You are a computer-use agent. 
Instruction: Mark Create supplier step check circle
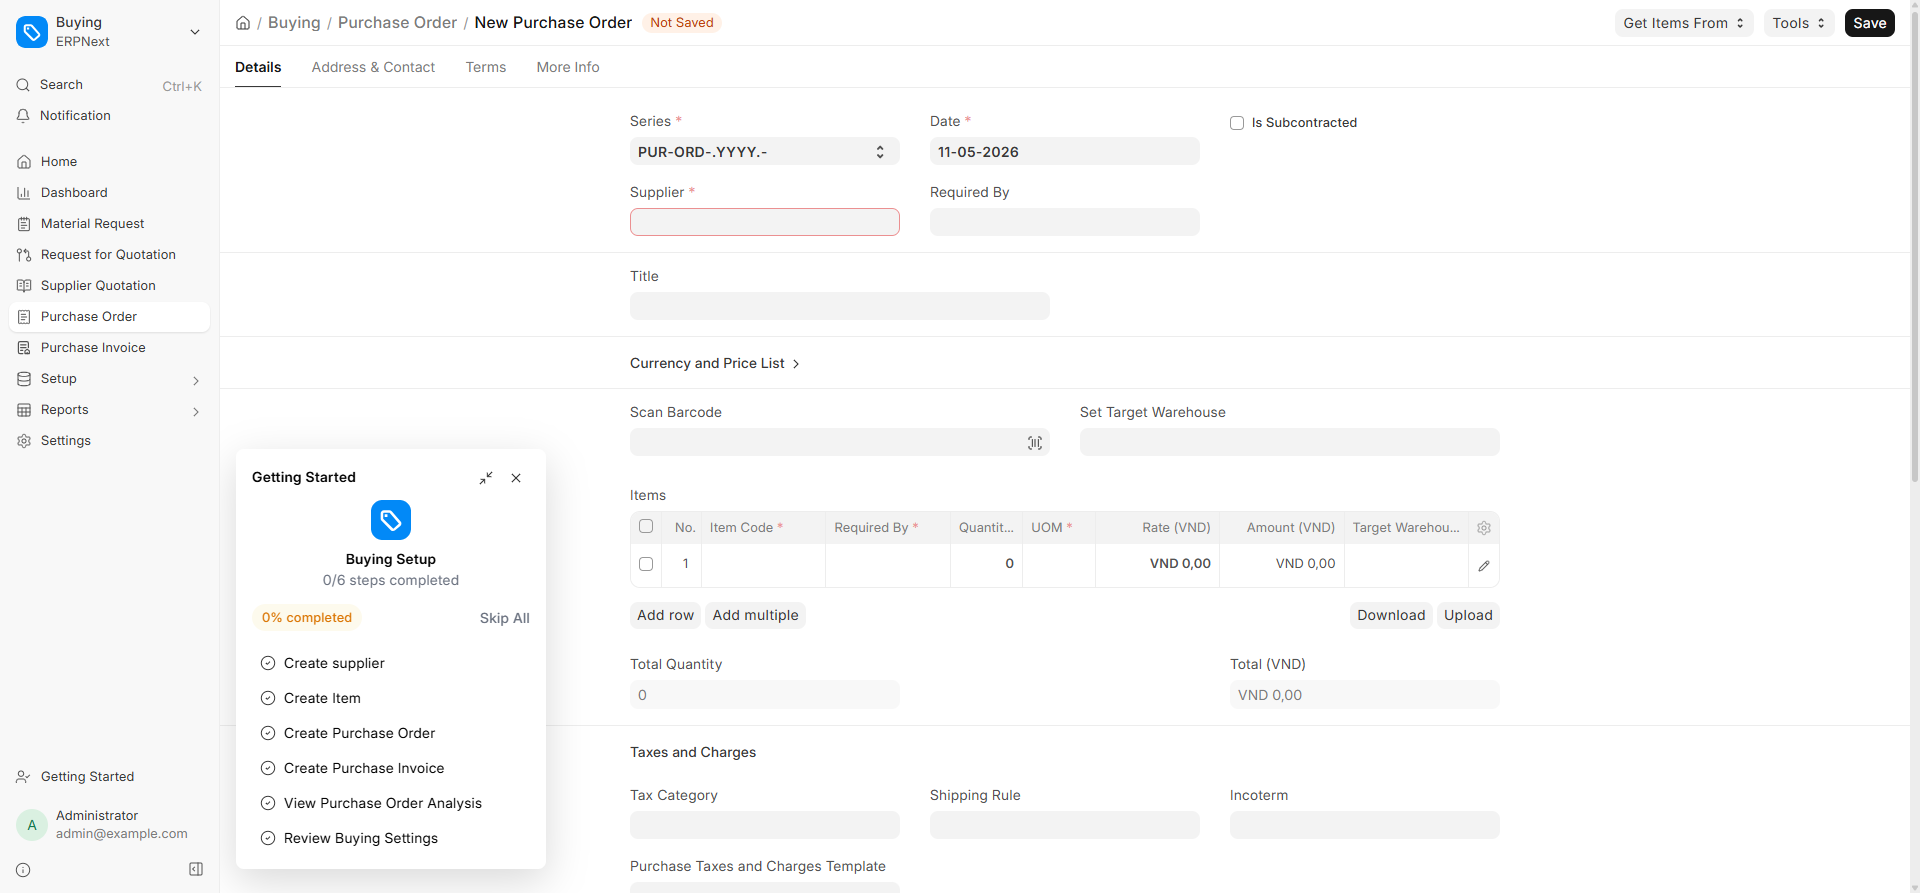pyautogui.click(x=268, y=663)
